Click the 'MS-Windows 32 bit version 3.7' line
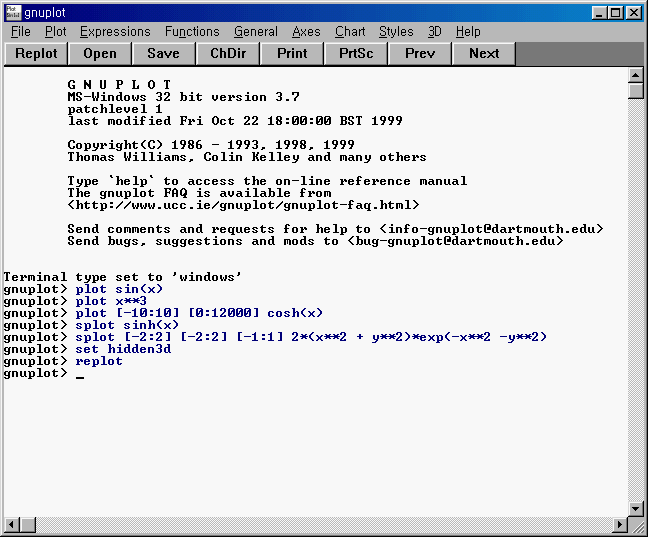 pyautogui.click(x=183, y=97)
